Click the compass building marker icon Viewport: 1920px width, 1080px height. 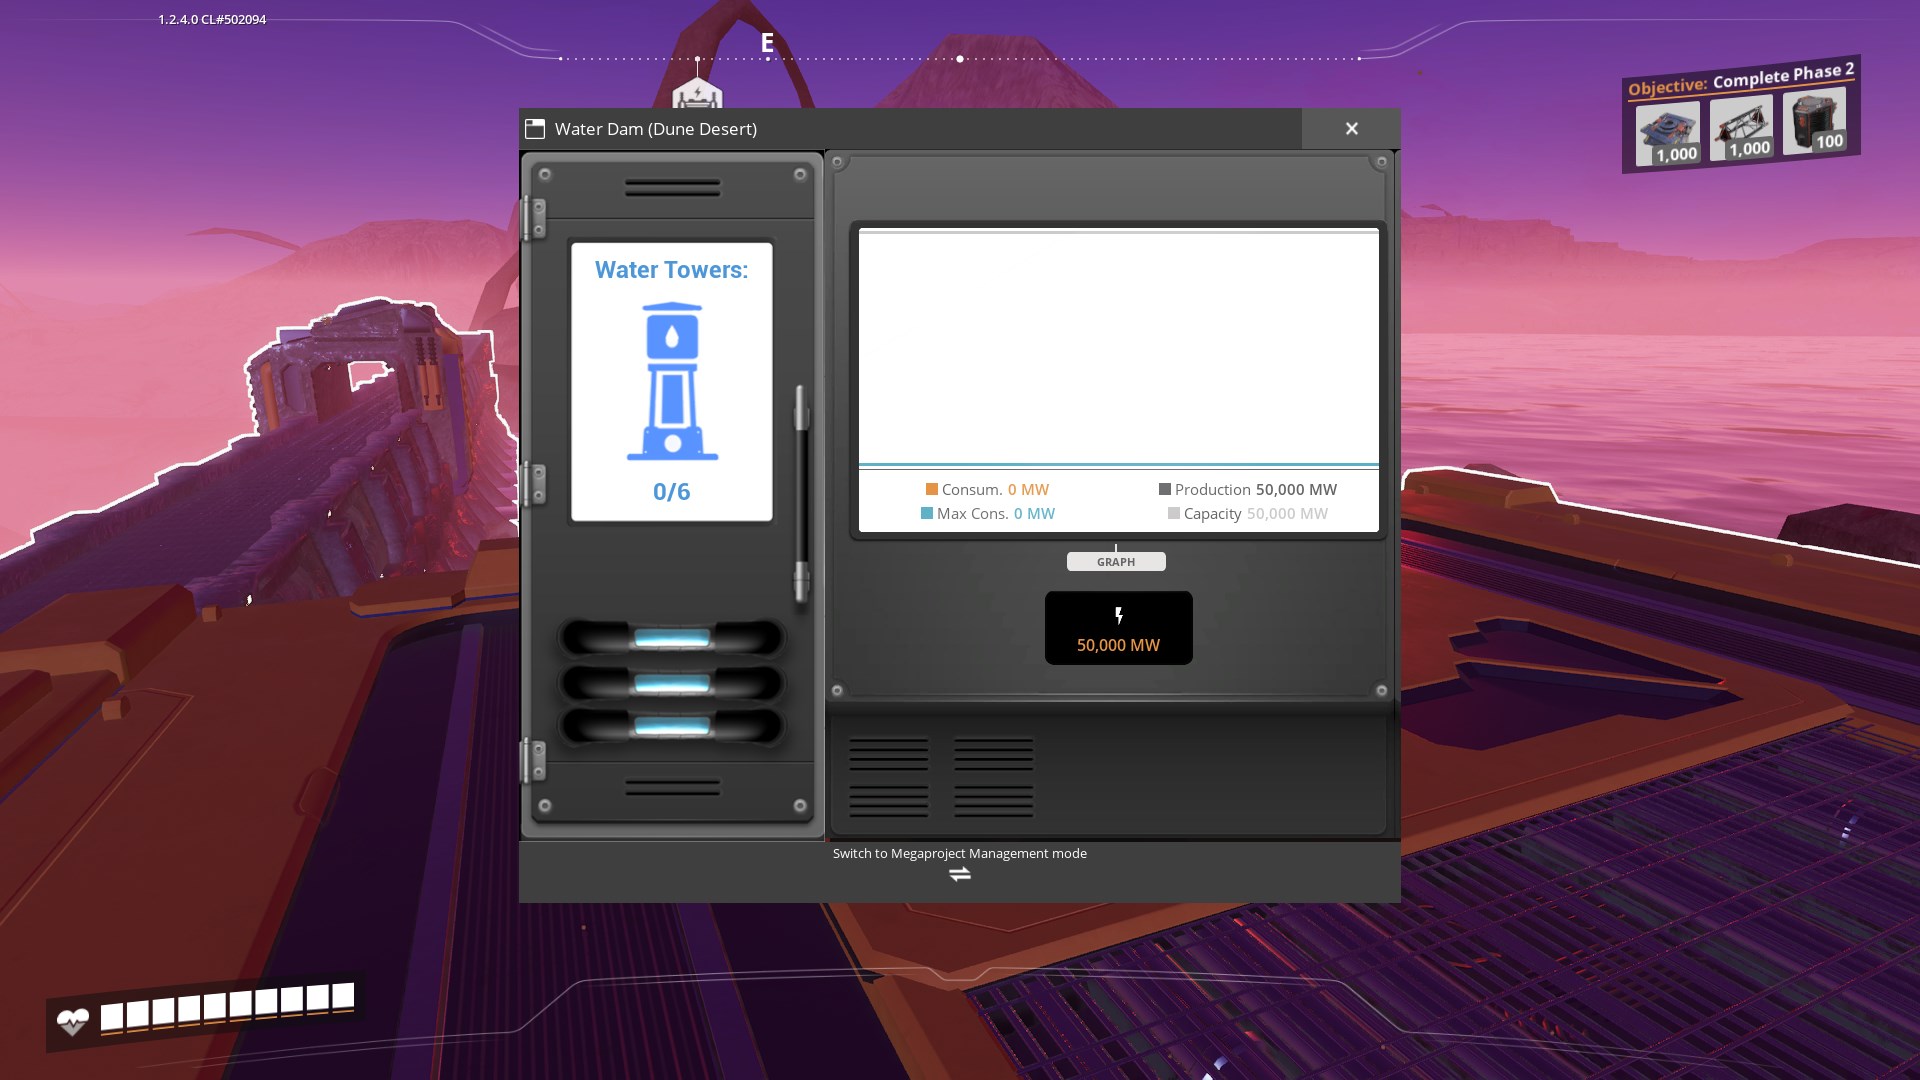[x=697, y=95]
